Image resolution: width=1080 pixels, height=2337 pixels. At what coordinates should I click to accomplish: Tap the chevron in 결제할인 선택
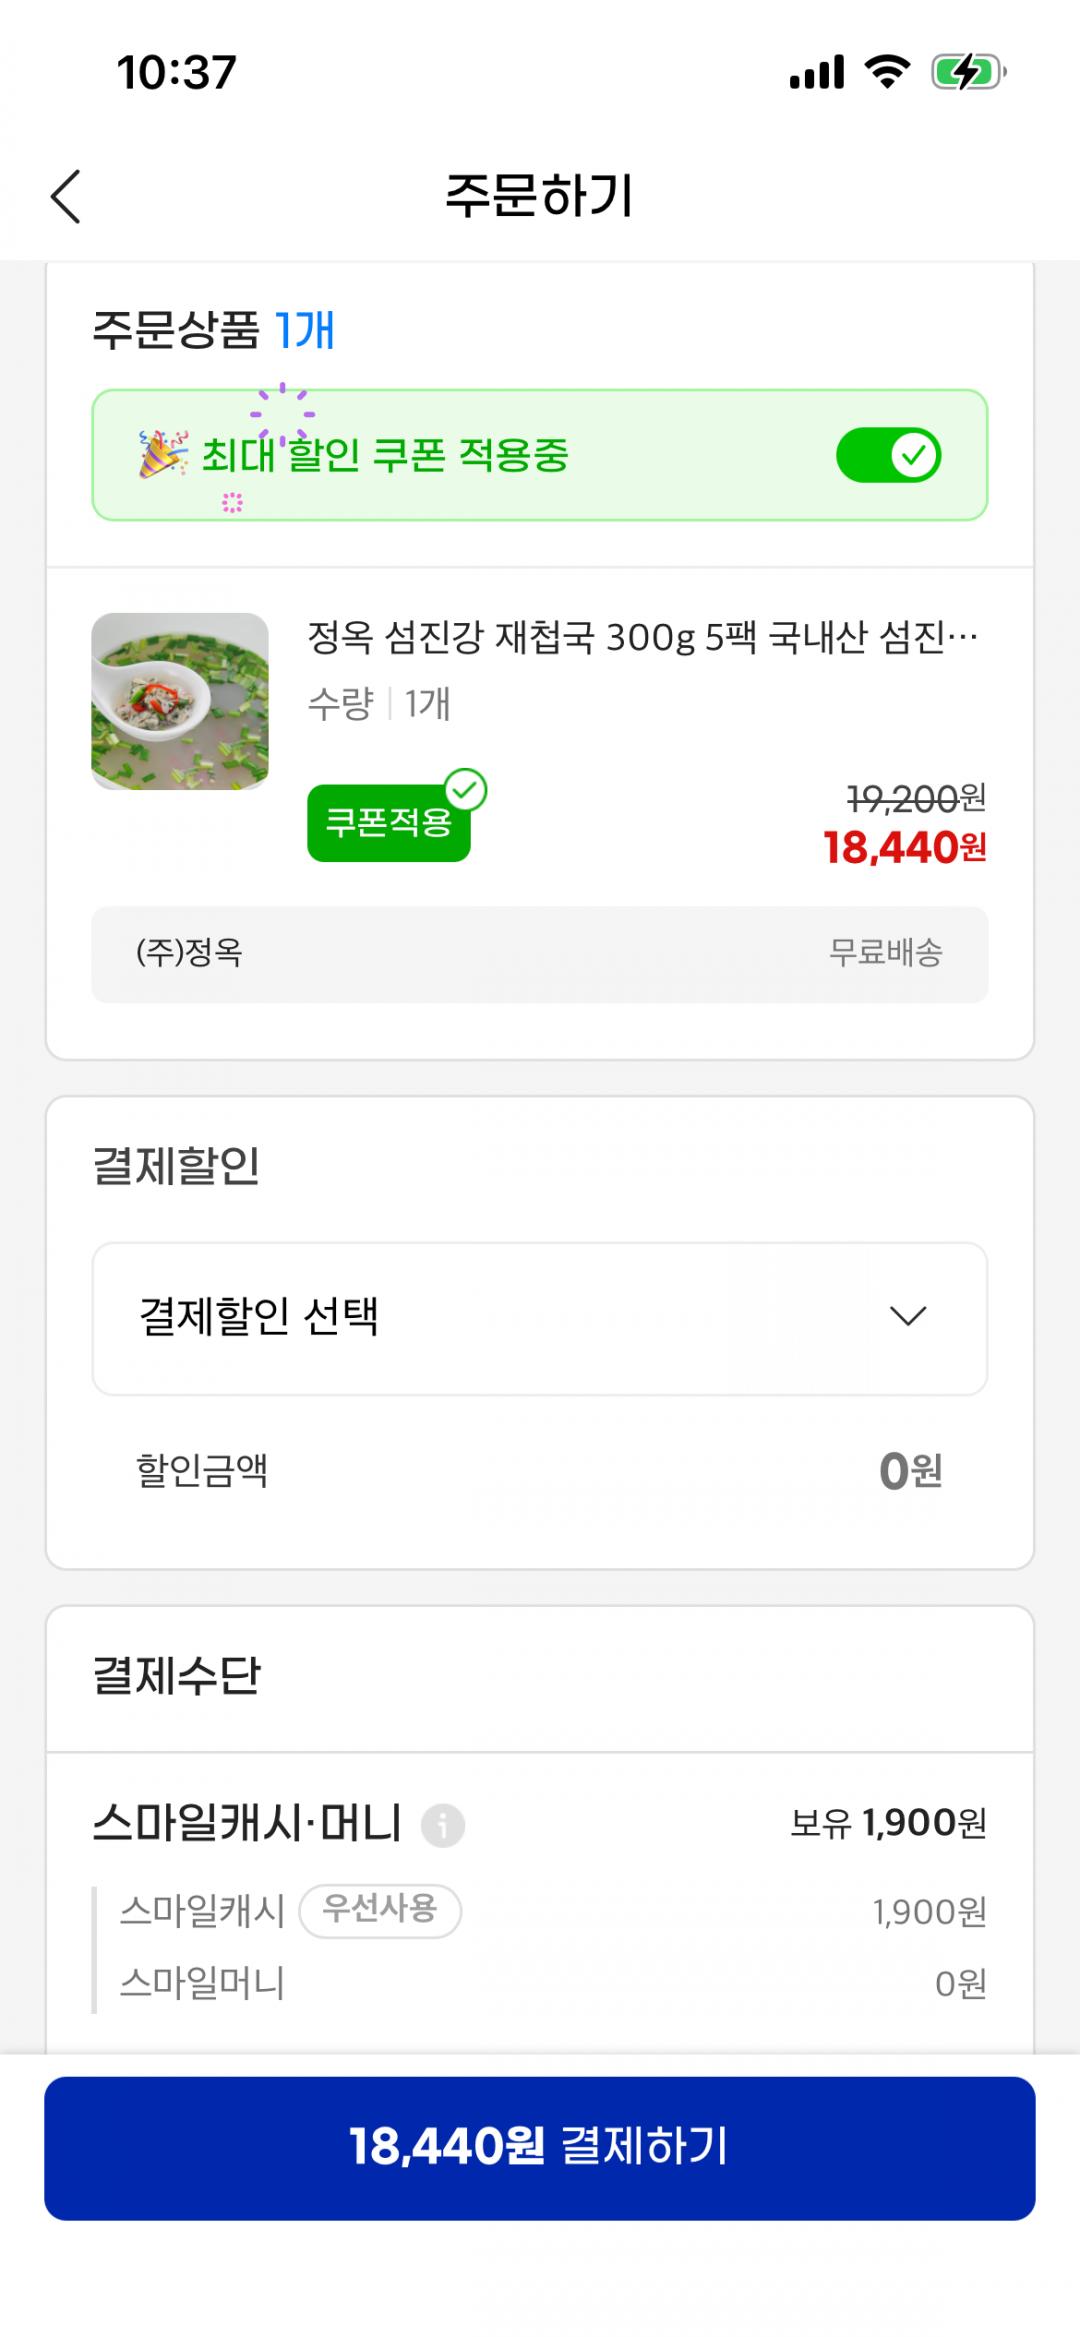[908, 1317]
